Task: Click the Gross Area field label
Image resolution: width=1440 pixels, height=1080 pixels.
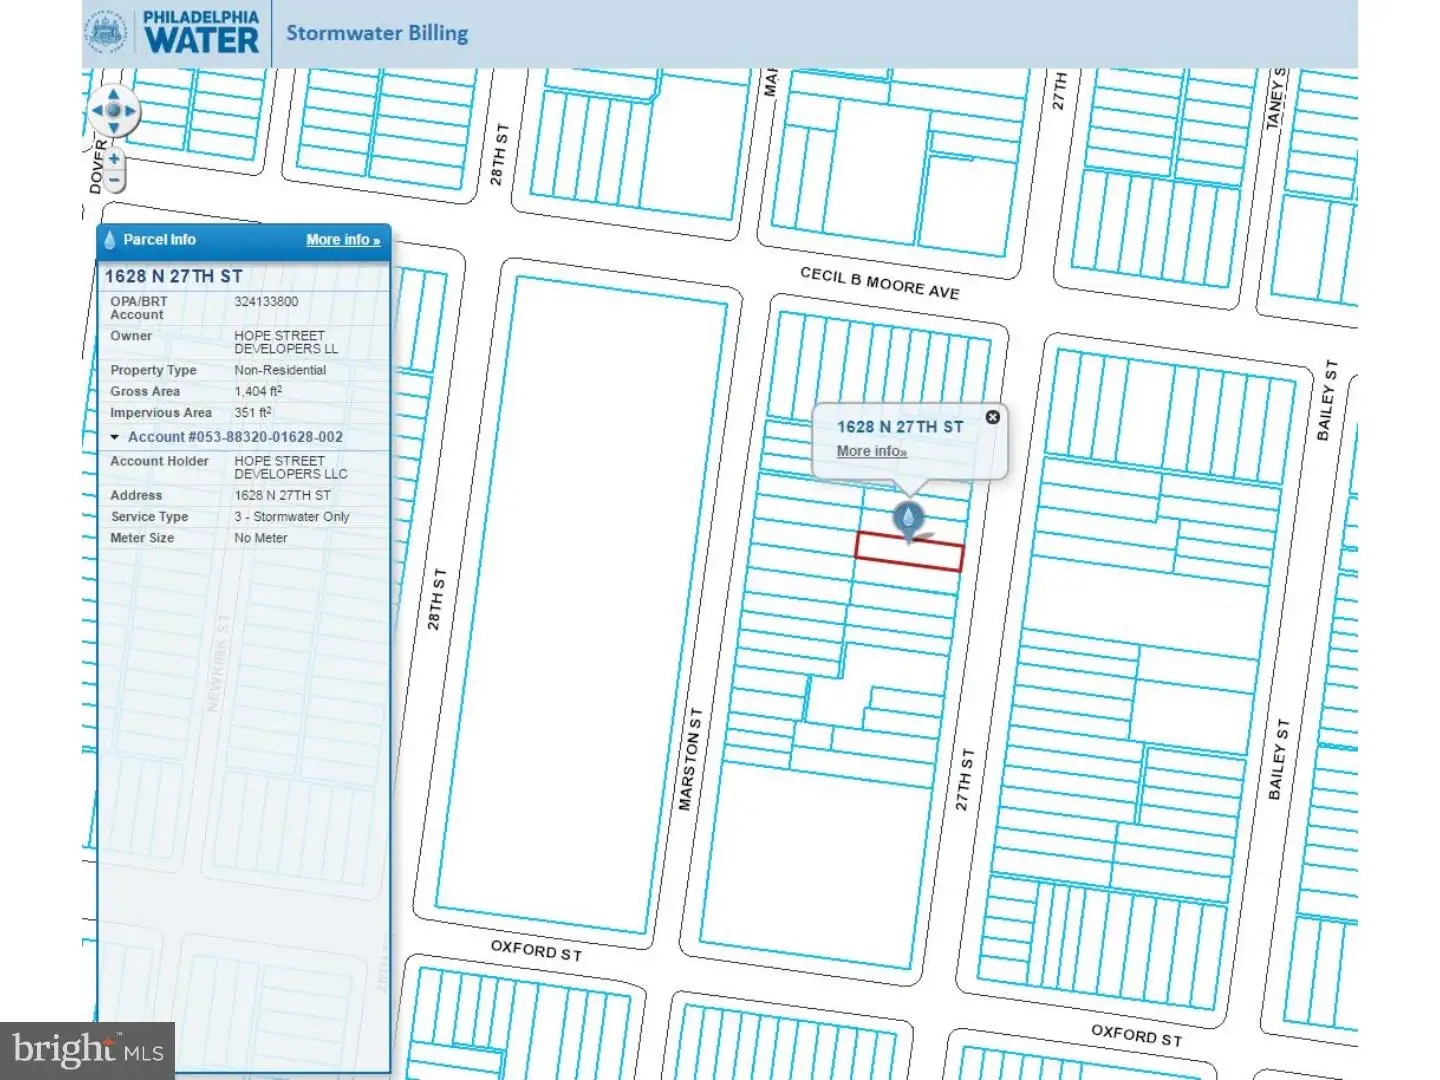Action: click(145, 391)
